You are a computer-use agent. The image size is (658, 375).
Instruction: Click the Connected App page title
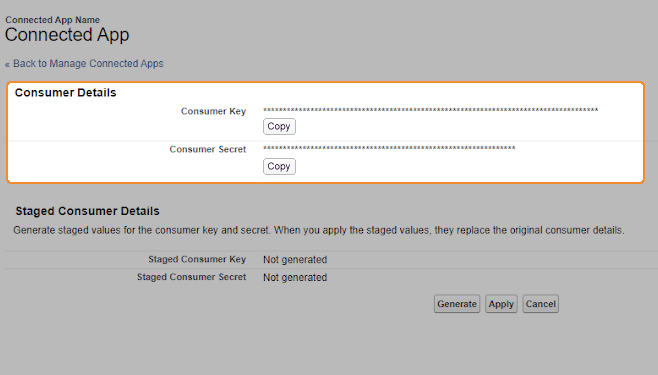pyautogui.click(x=67, y=35)
